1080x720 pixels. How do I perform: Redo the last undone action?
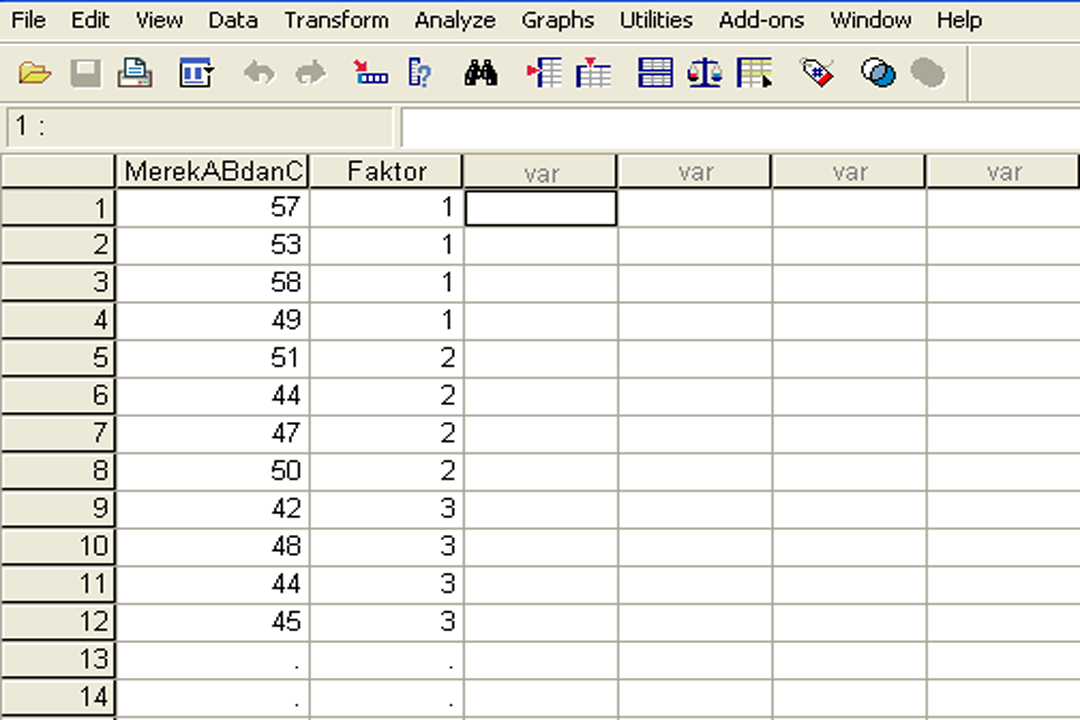(310, 72)
